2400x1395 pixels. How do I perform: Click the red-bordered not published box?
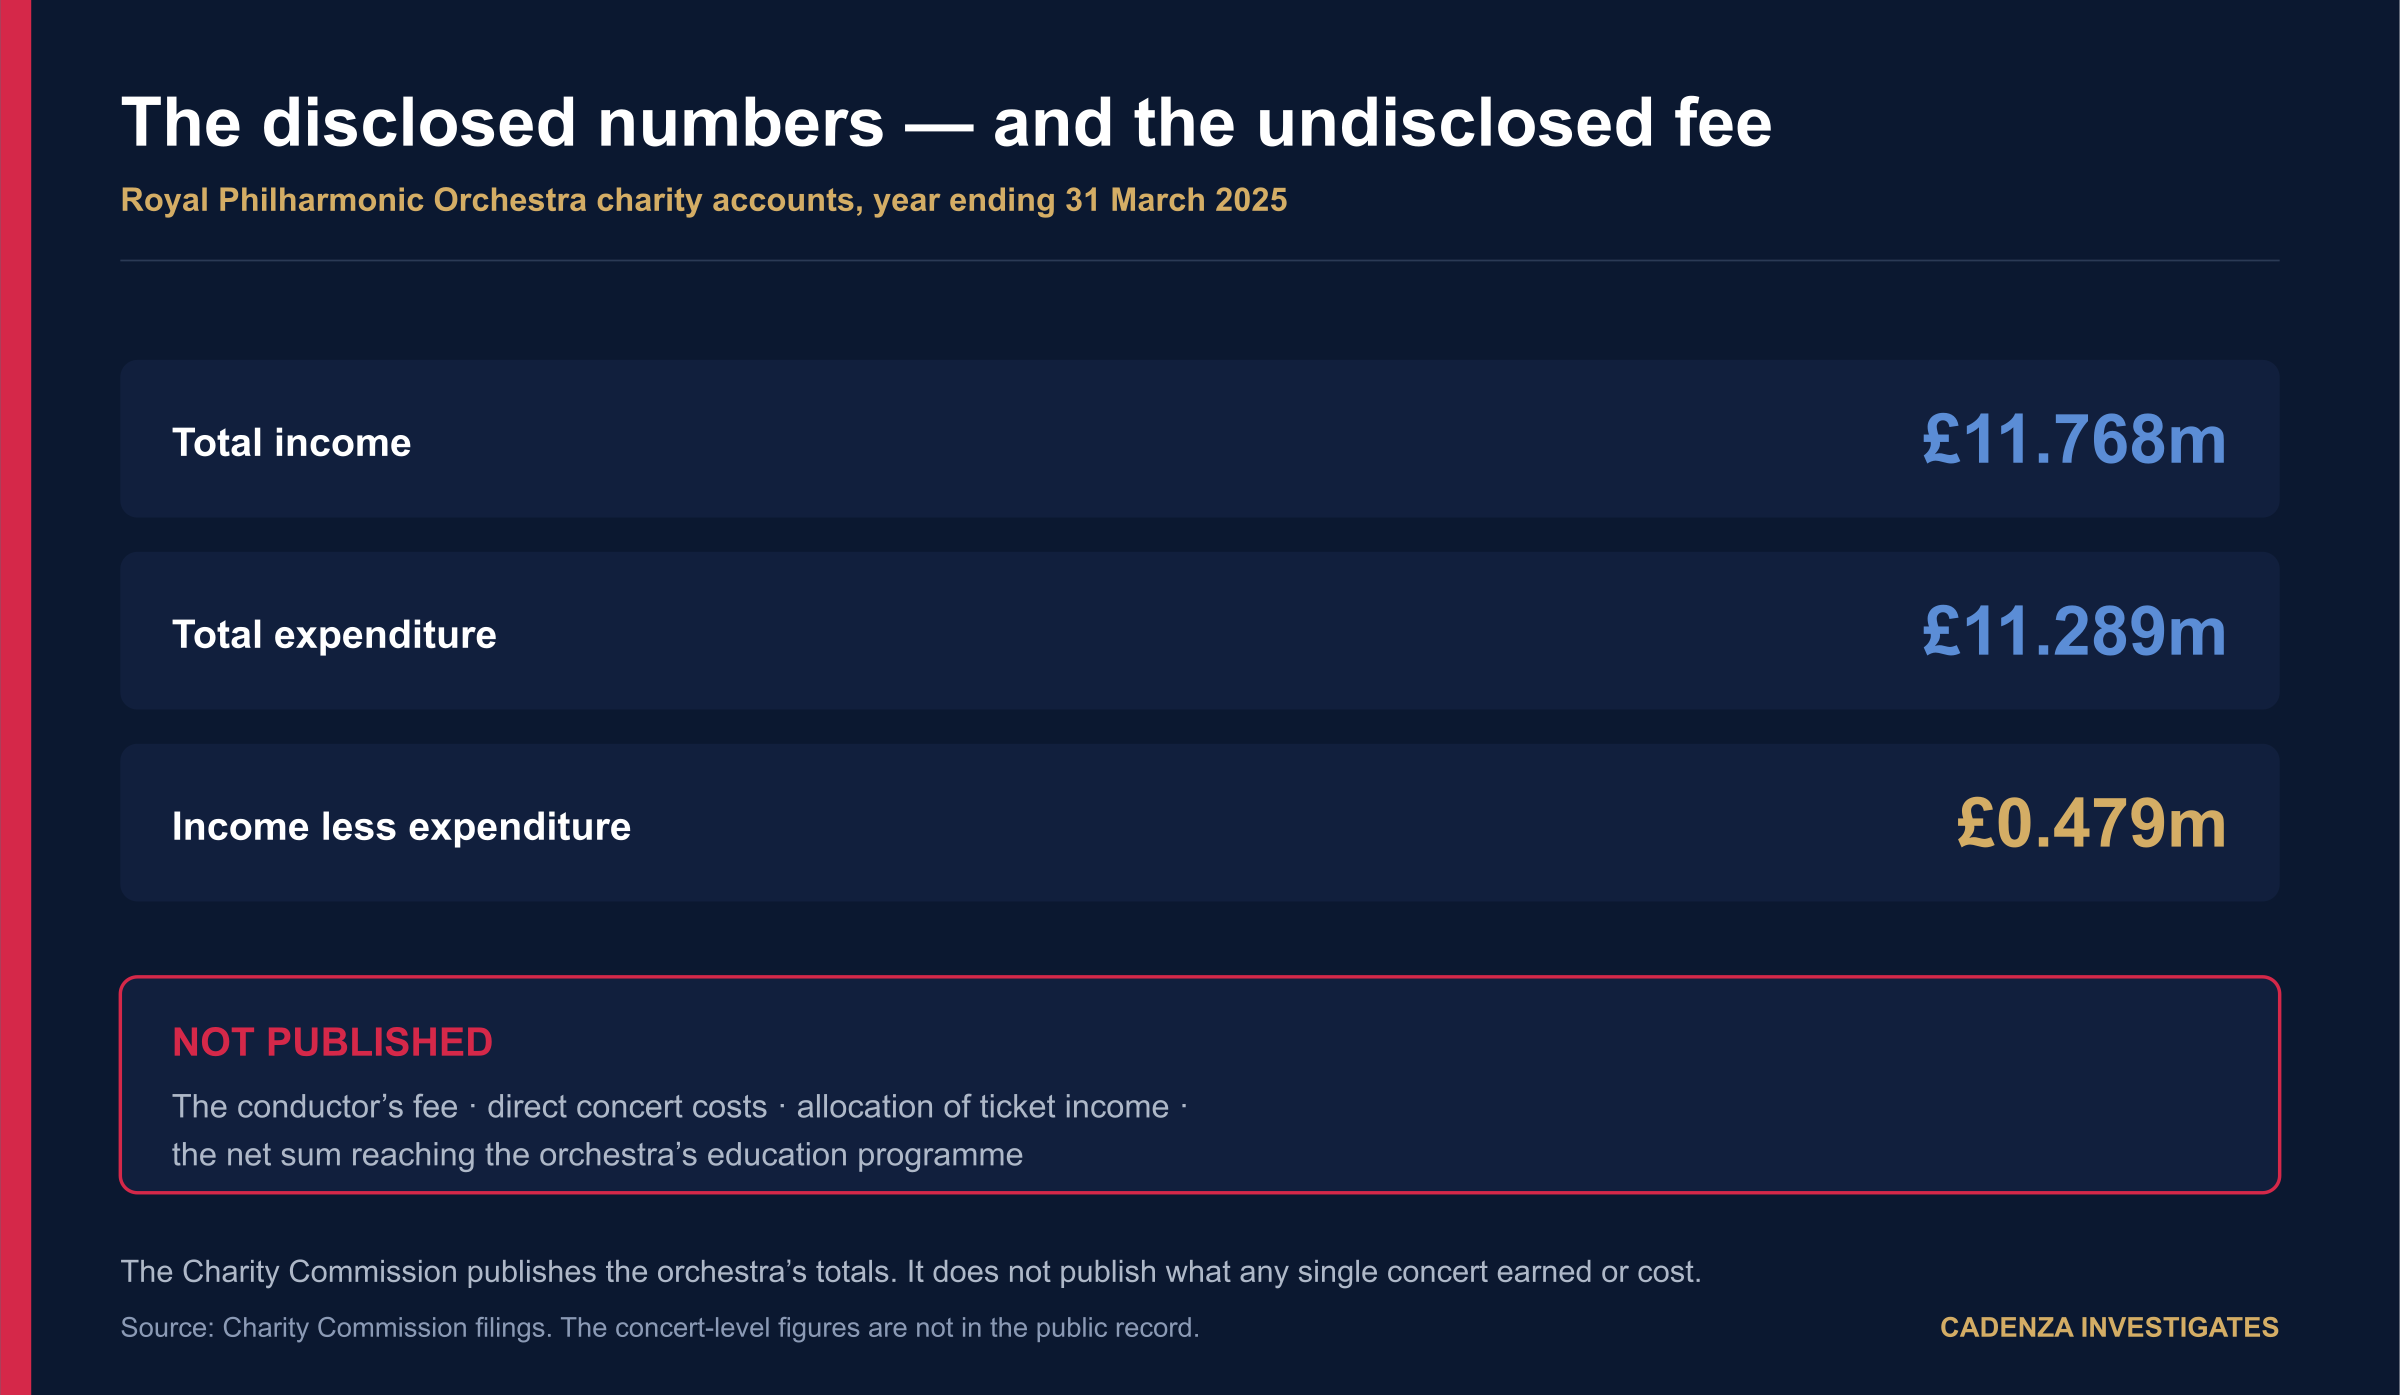pyautogui.click(x=1200, y=1085)
